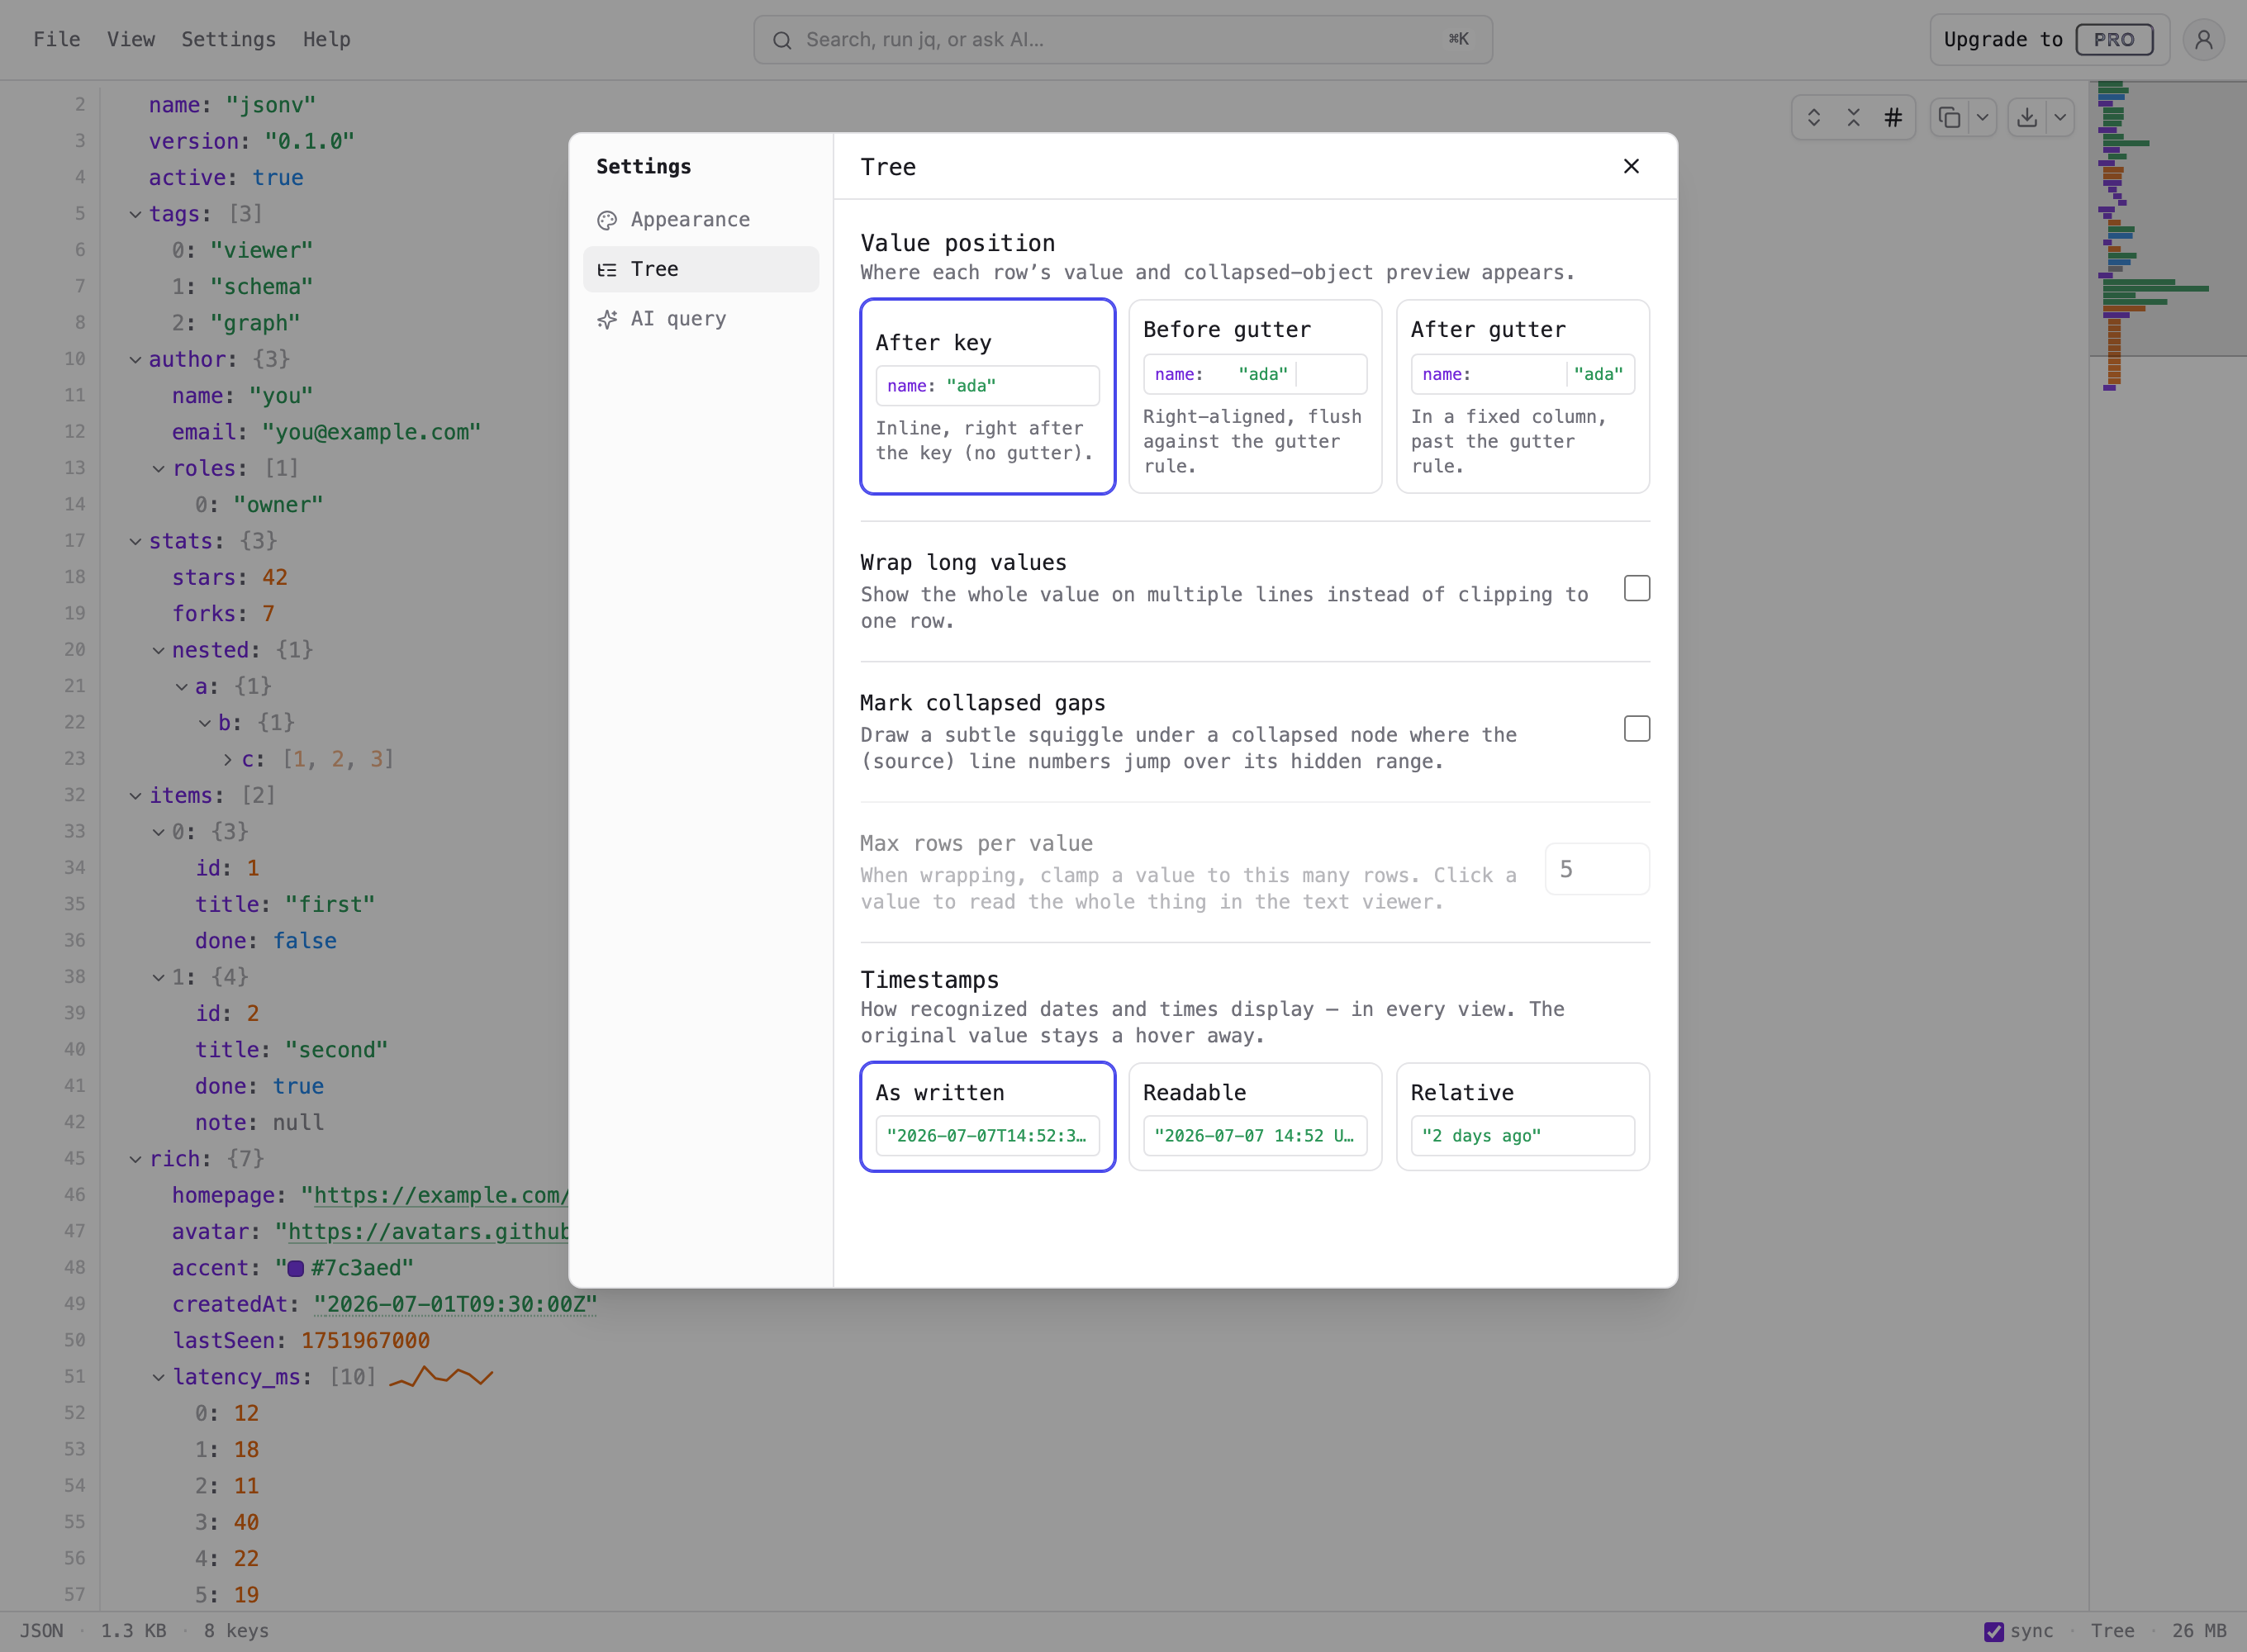Collapse the nested object node
2247x1652 pixels.
[x=158, y=650]
